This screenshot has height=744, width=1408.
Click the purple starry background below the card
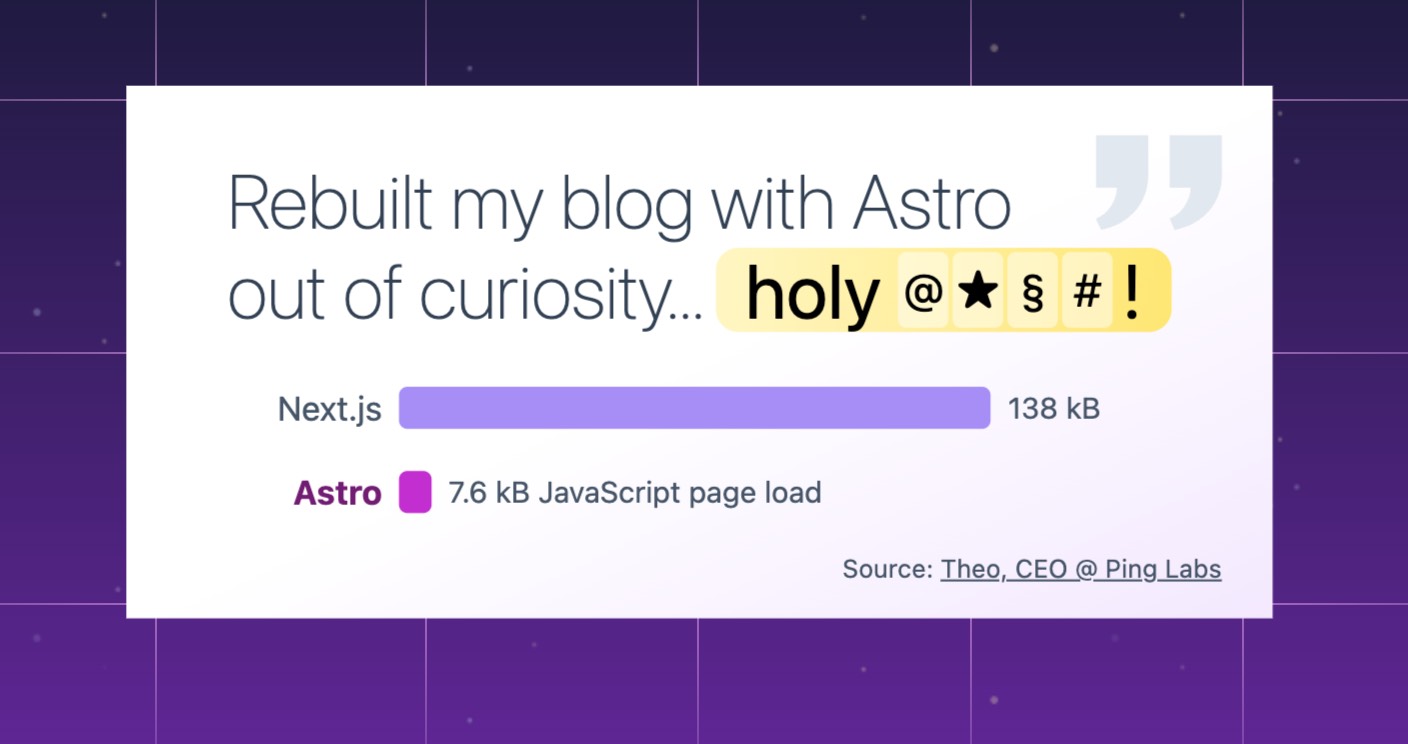pyautogui.click(x=704, y=682)
